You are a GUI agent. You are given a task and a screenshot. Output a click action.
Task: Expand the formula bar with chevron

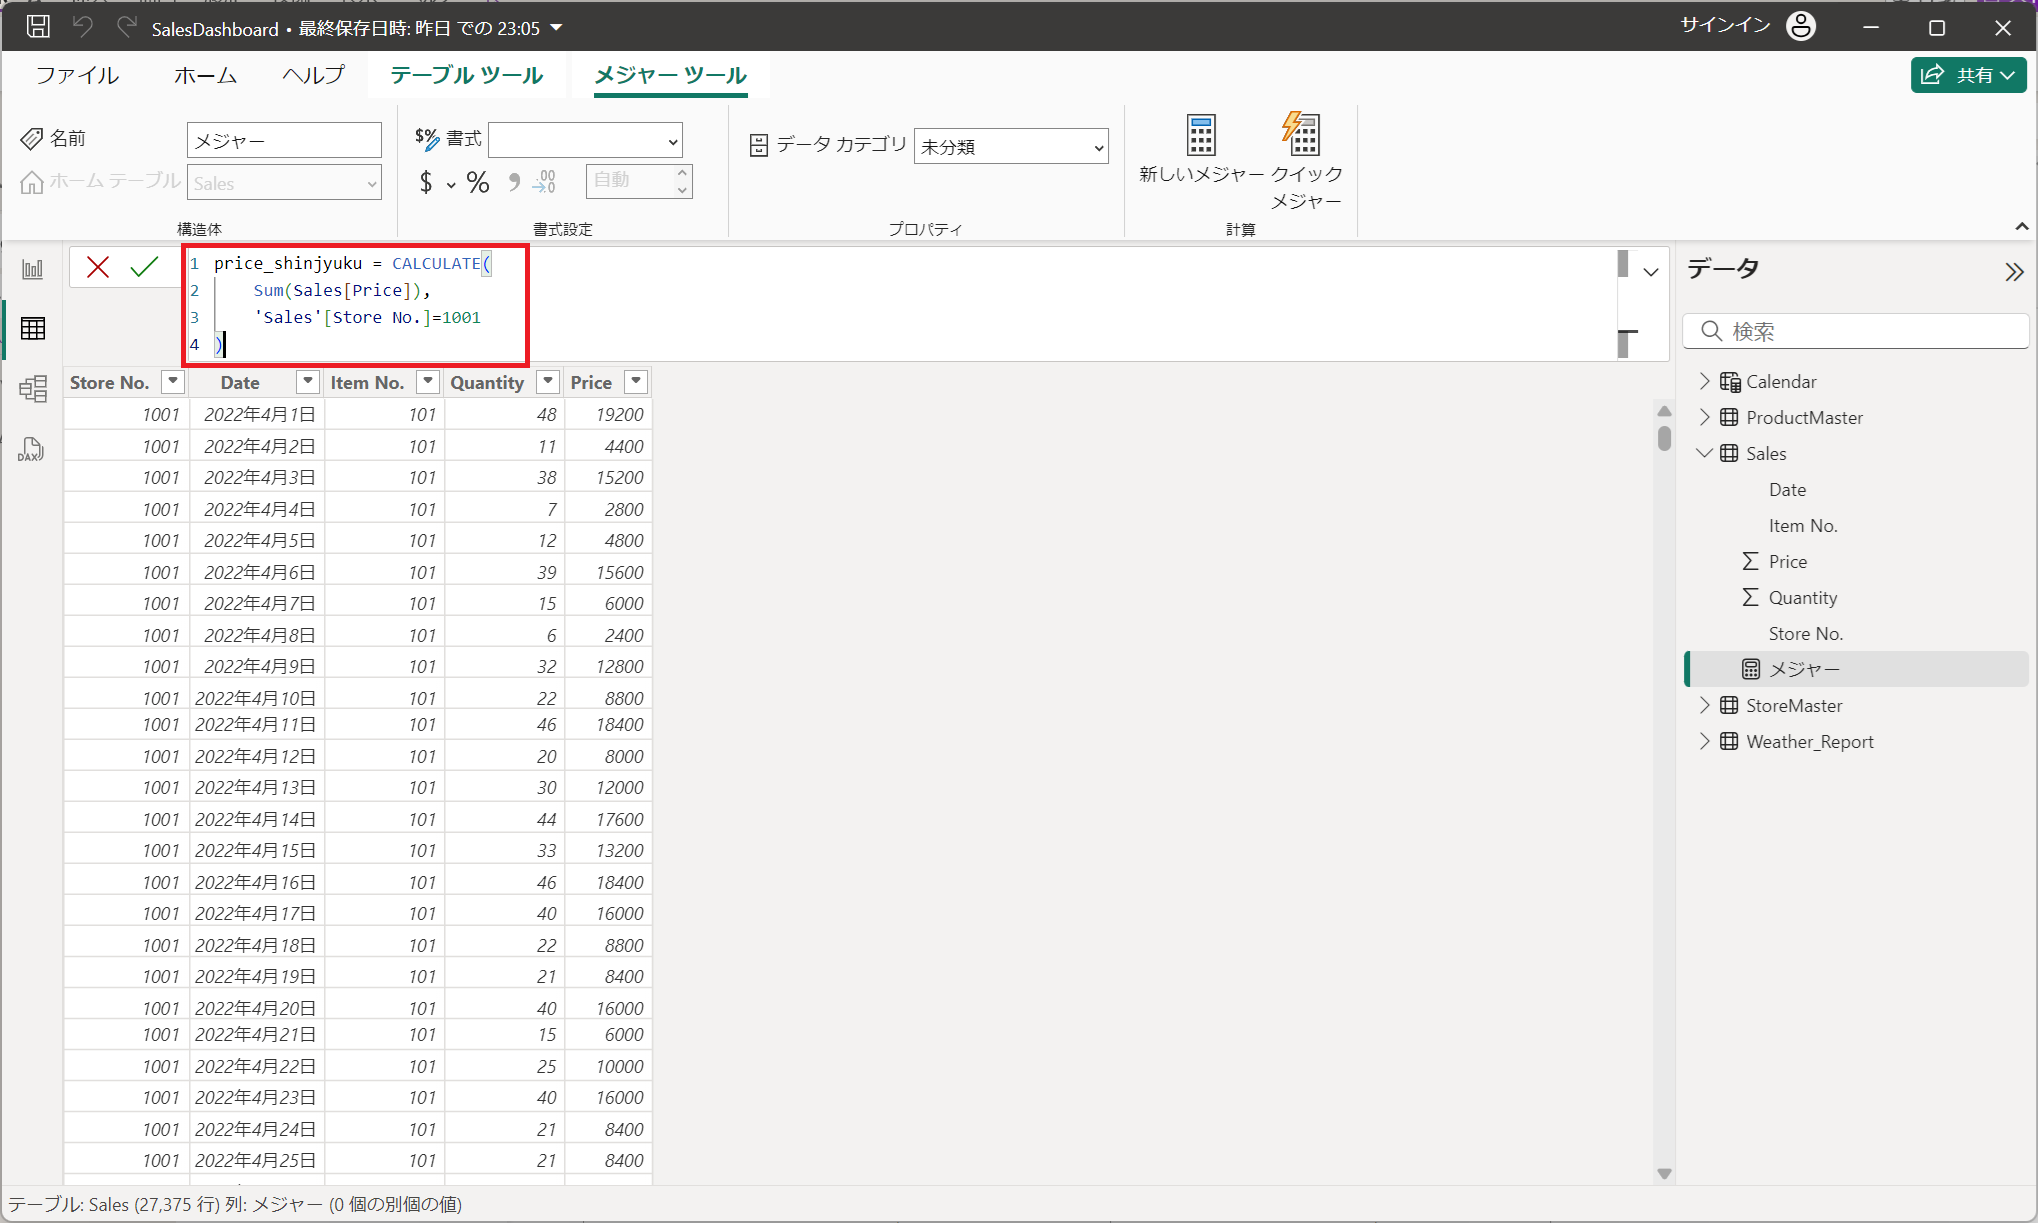click(x=1650, y=272)
